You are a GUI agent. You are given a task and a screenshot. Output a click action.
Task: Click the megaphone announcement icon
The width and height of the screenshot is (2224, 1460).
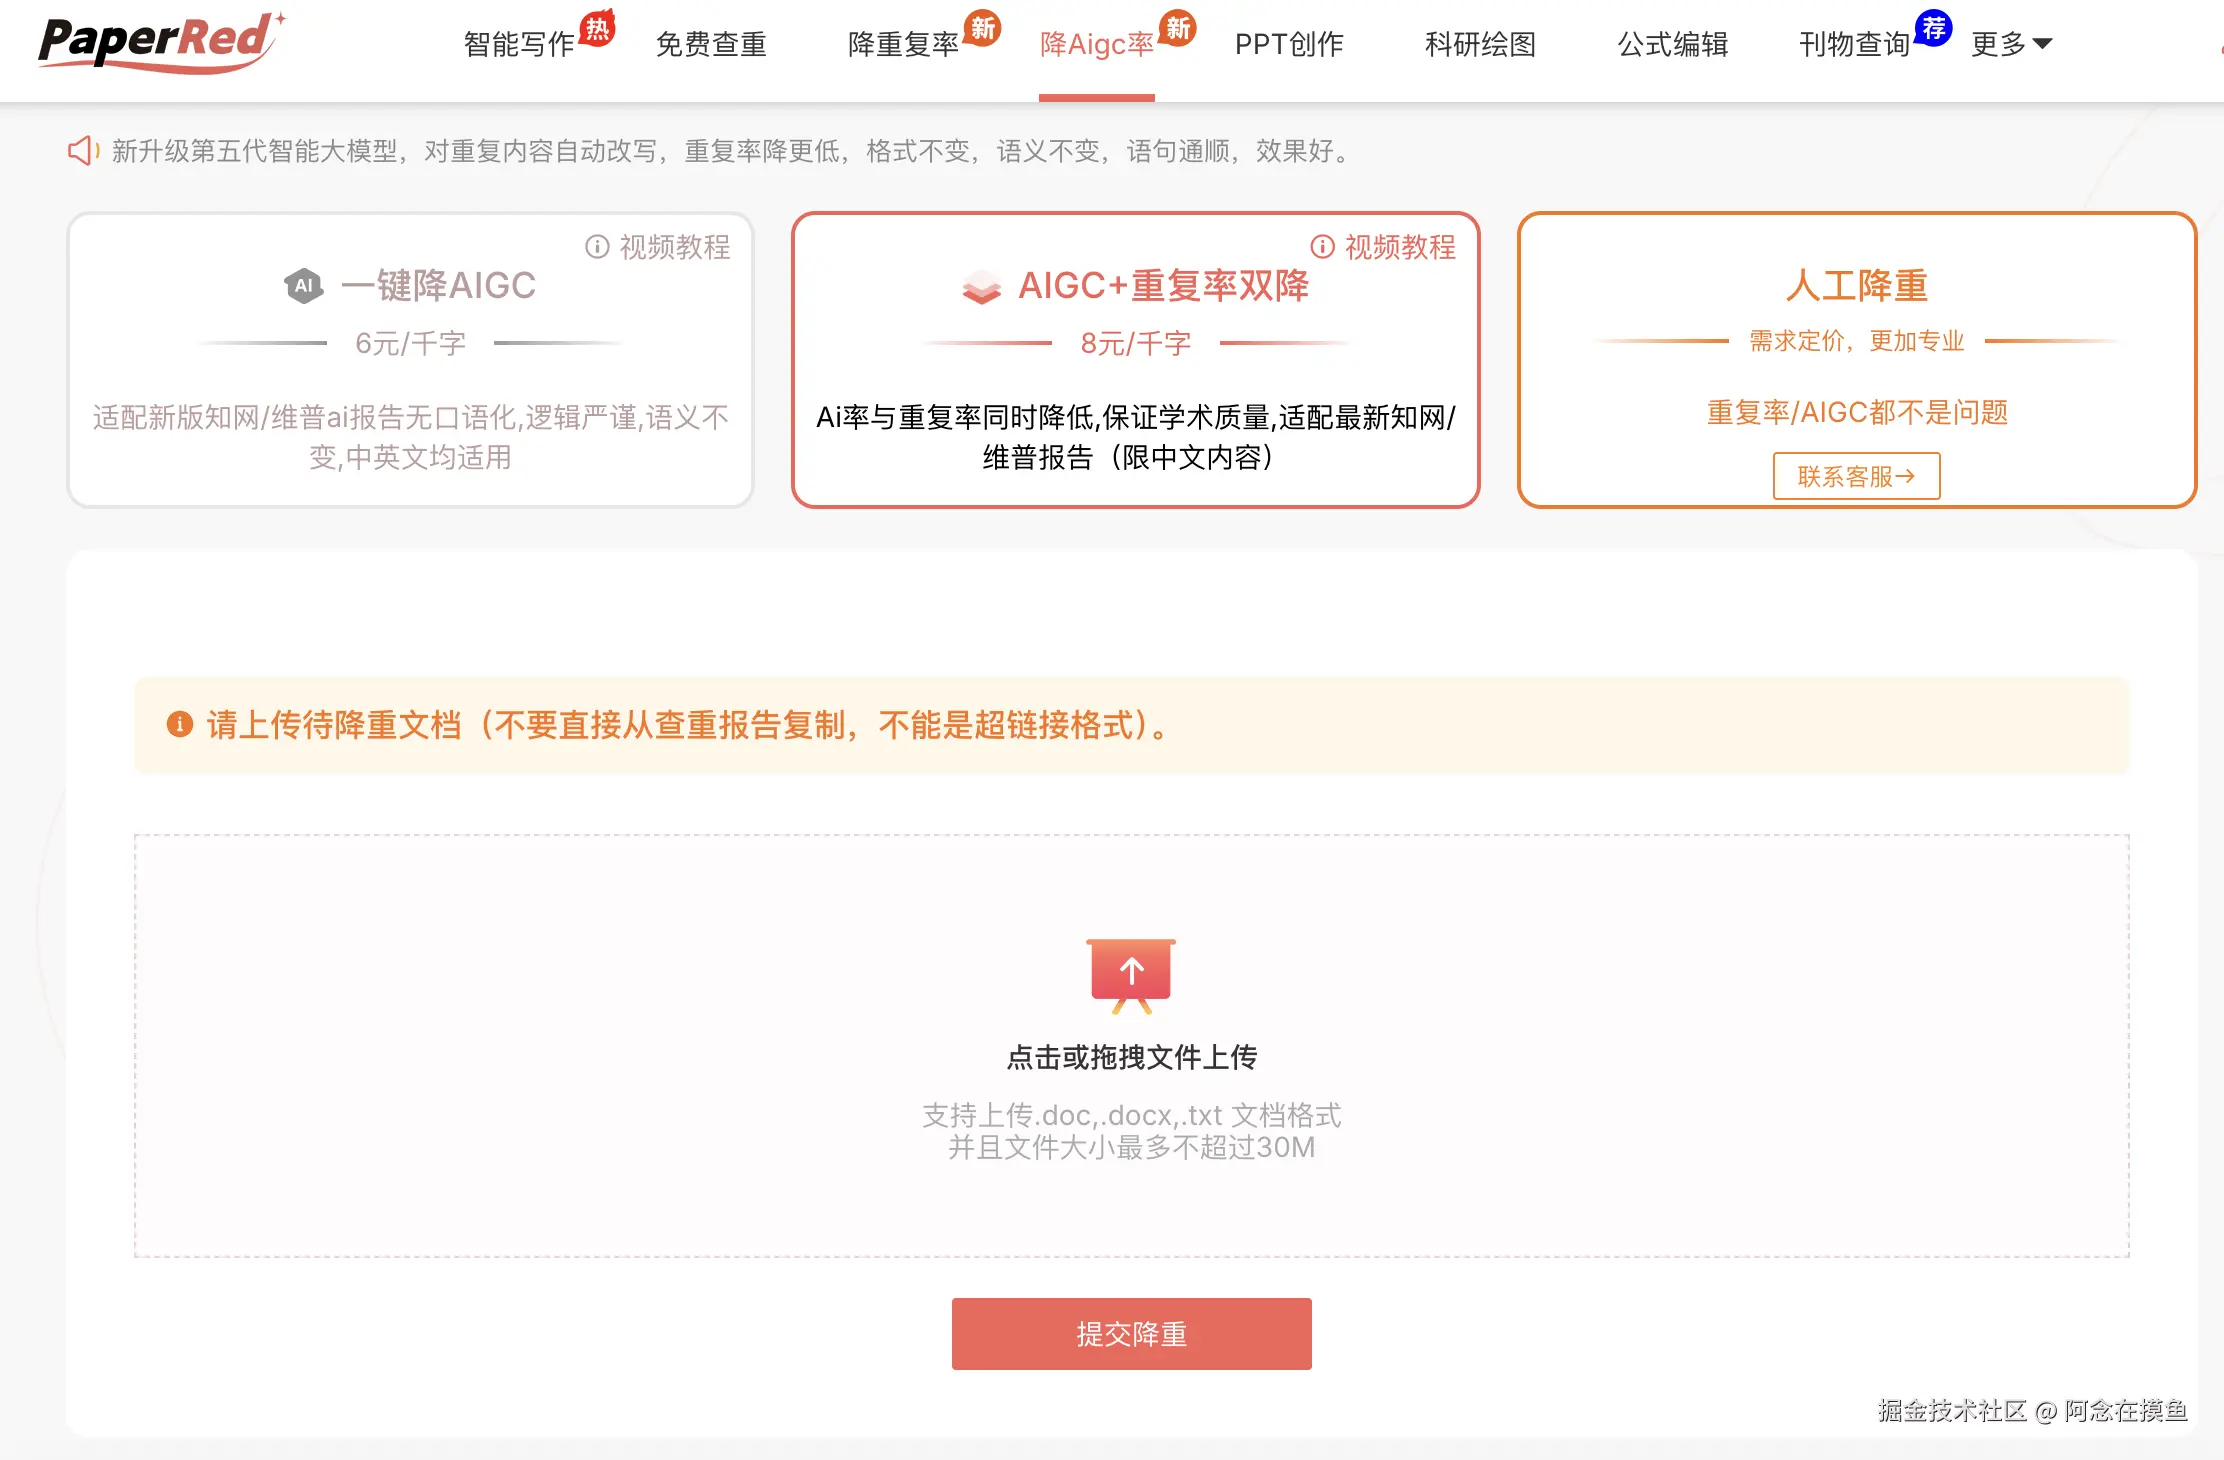[83, 151]
